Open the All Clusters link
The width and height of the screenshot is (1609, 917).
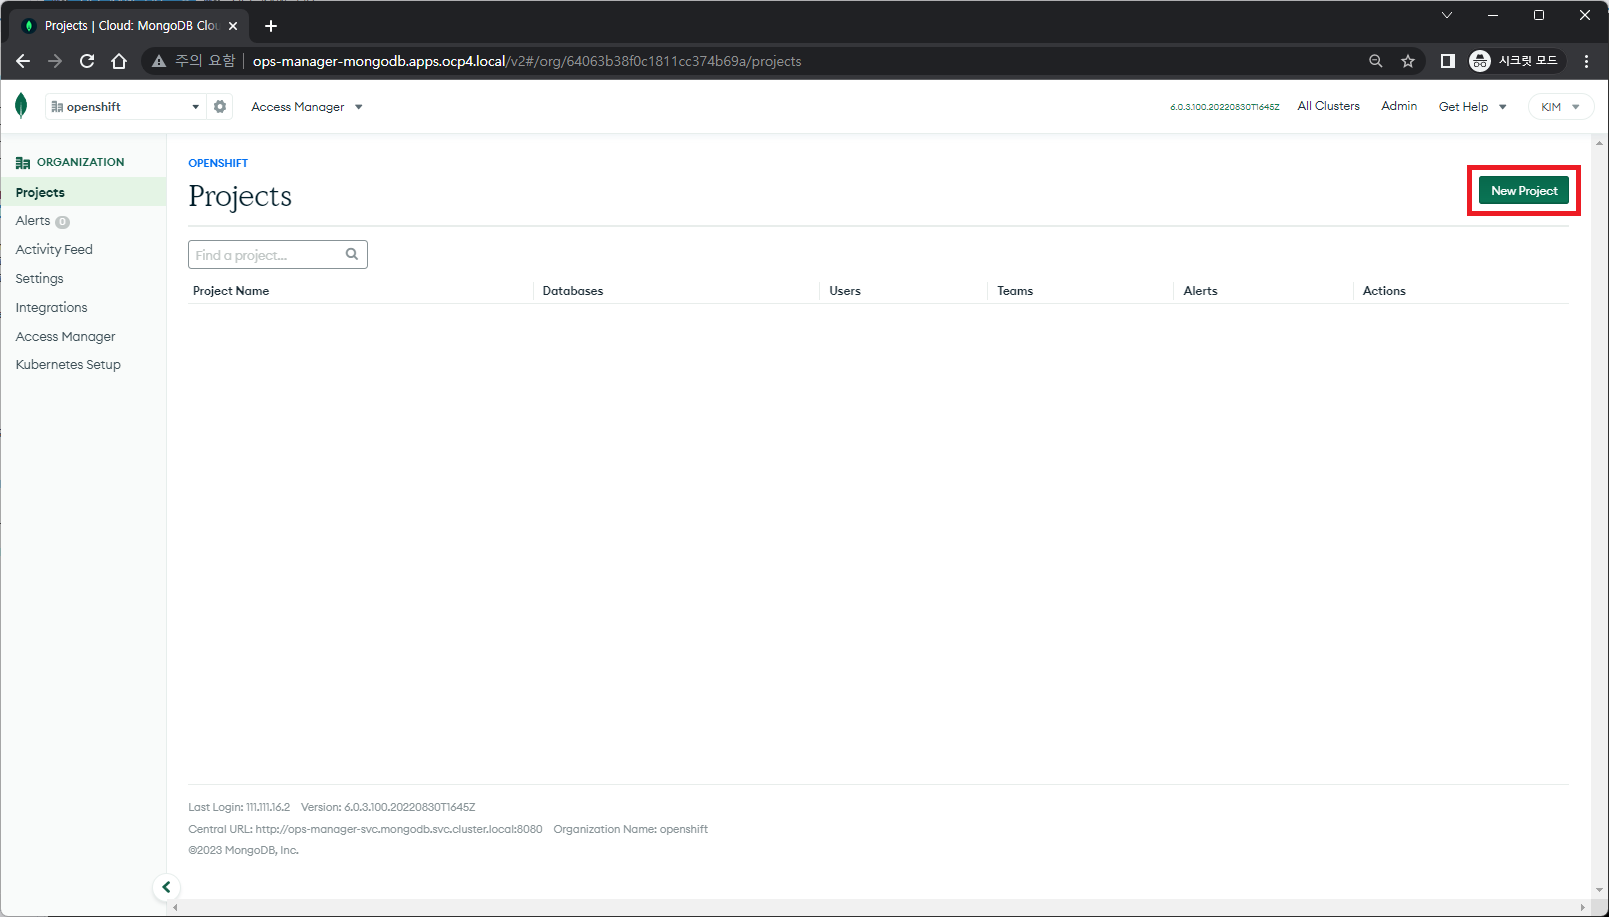(1328, 106)
